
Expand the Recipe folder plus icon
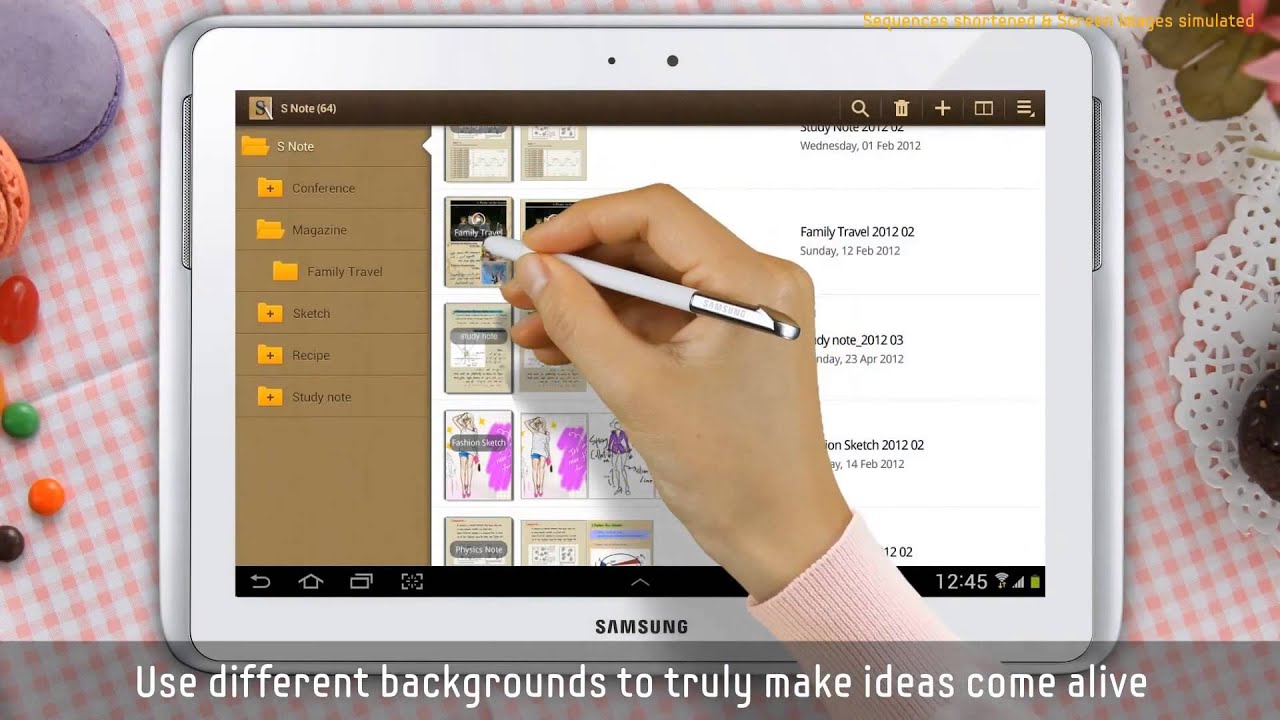tap(269, 355)
